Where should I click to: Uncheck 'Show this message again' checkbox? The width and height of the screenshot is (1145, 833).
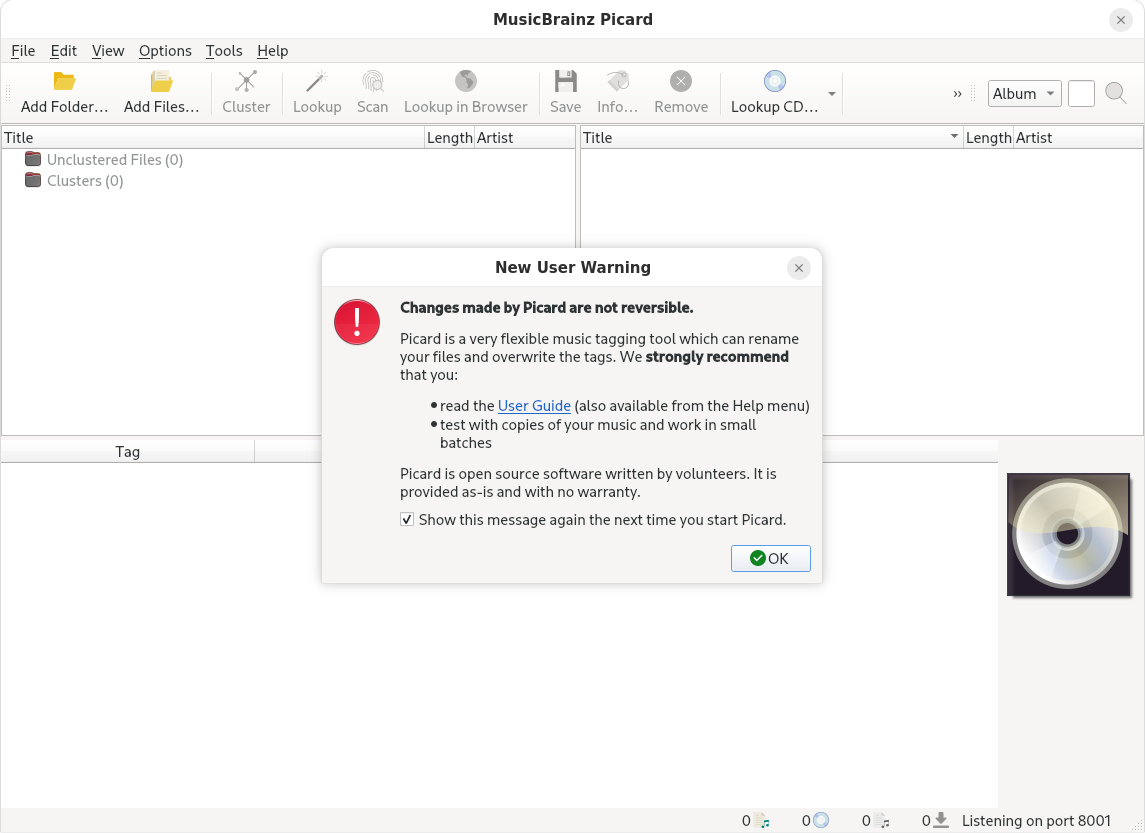coord(407,520)
